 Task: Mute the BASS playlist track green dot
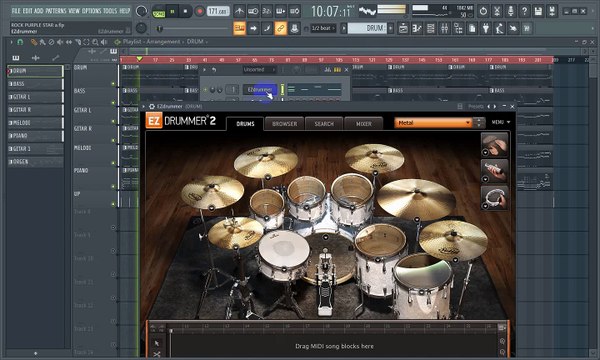pos(113,103)
